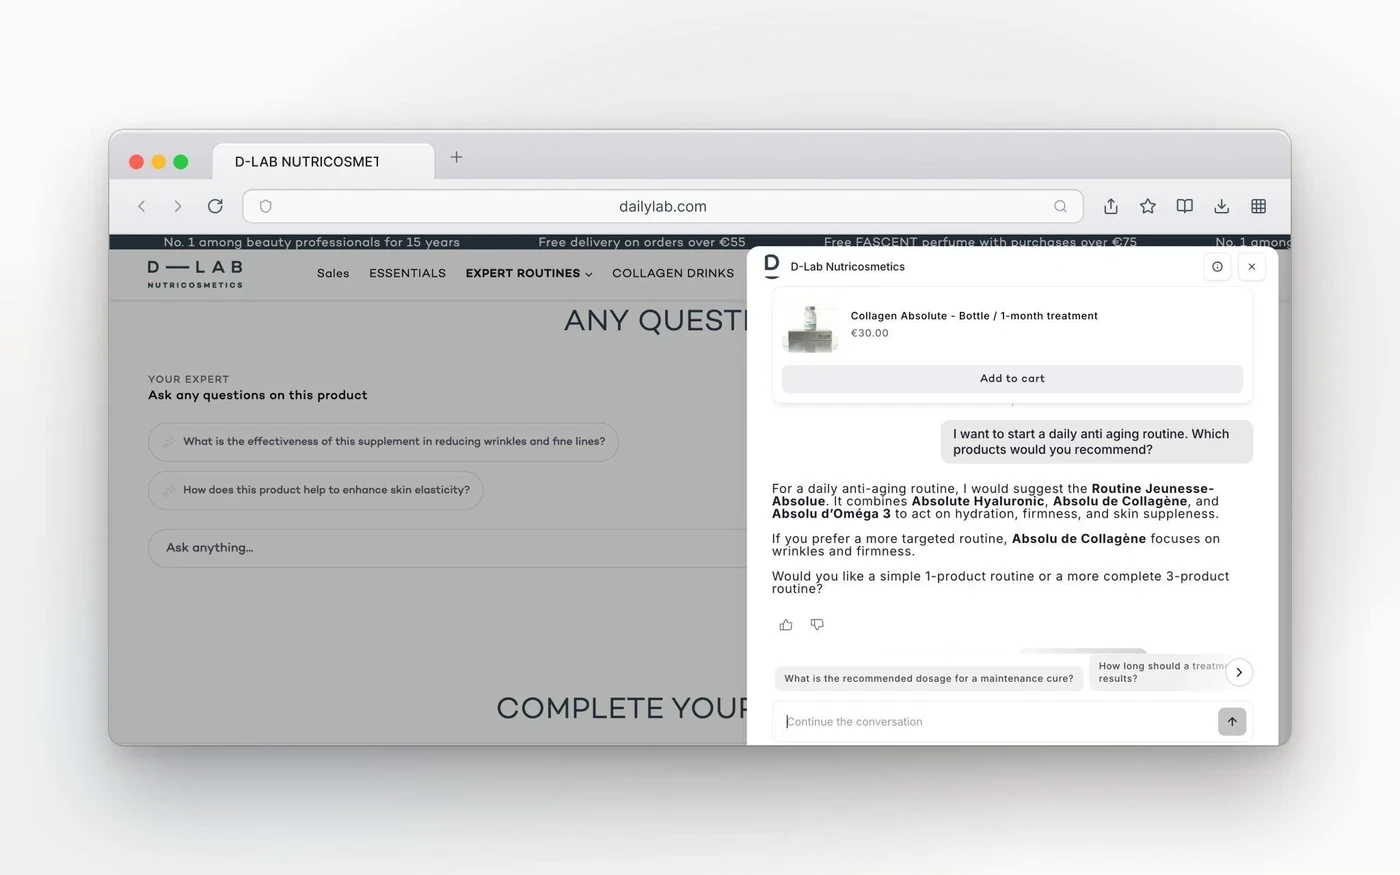Open the shield privacy icon in address bar
This screenshot has width=1400, height=875.
266,206
